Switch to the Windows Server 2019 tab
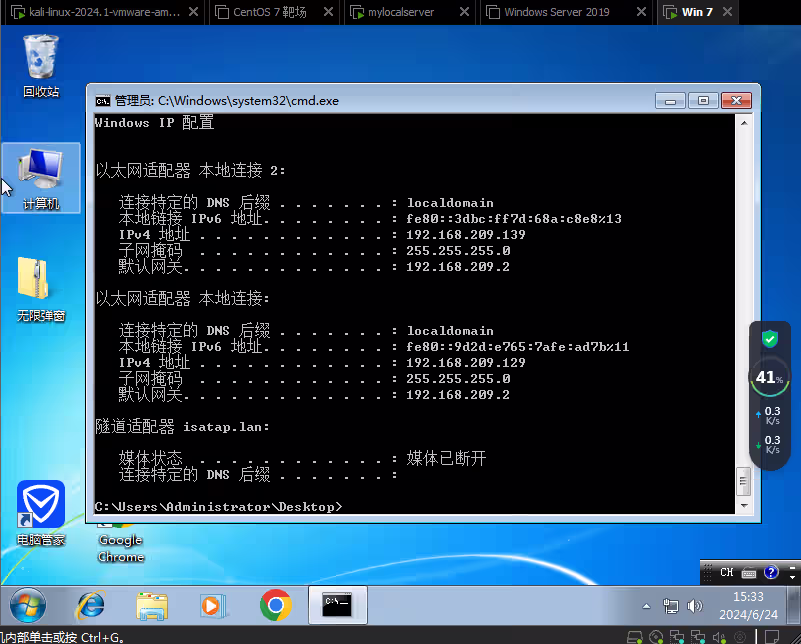Image resolution: width=801 pixels, height=644 pixels. click(557, 12)
